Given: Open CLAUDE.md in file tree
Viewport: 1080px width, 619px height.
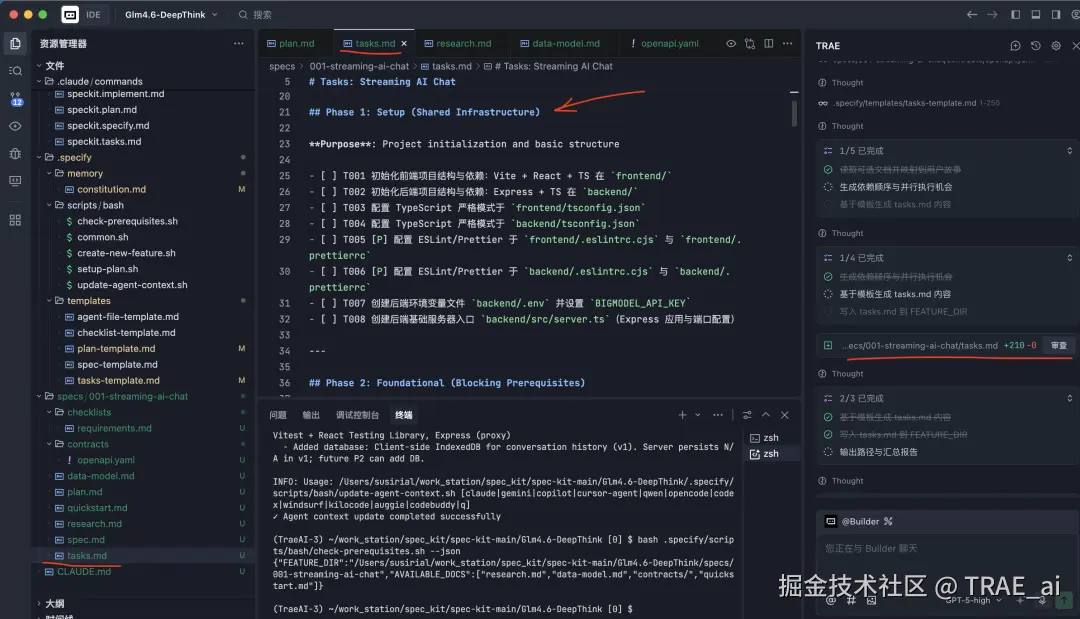Looking at the screenshot, I should click(x=83, y=571).
